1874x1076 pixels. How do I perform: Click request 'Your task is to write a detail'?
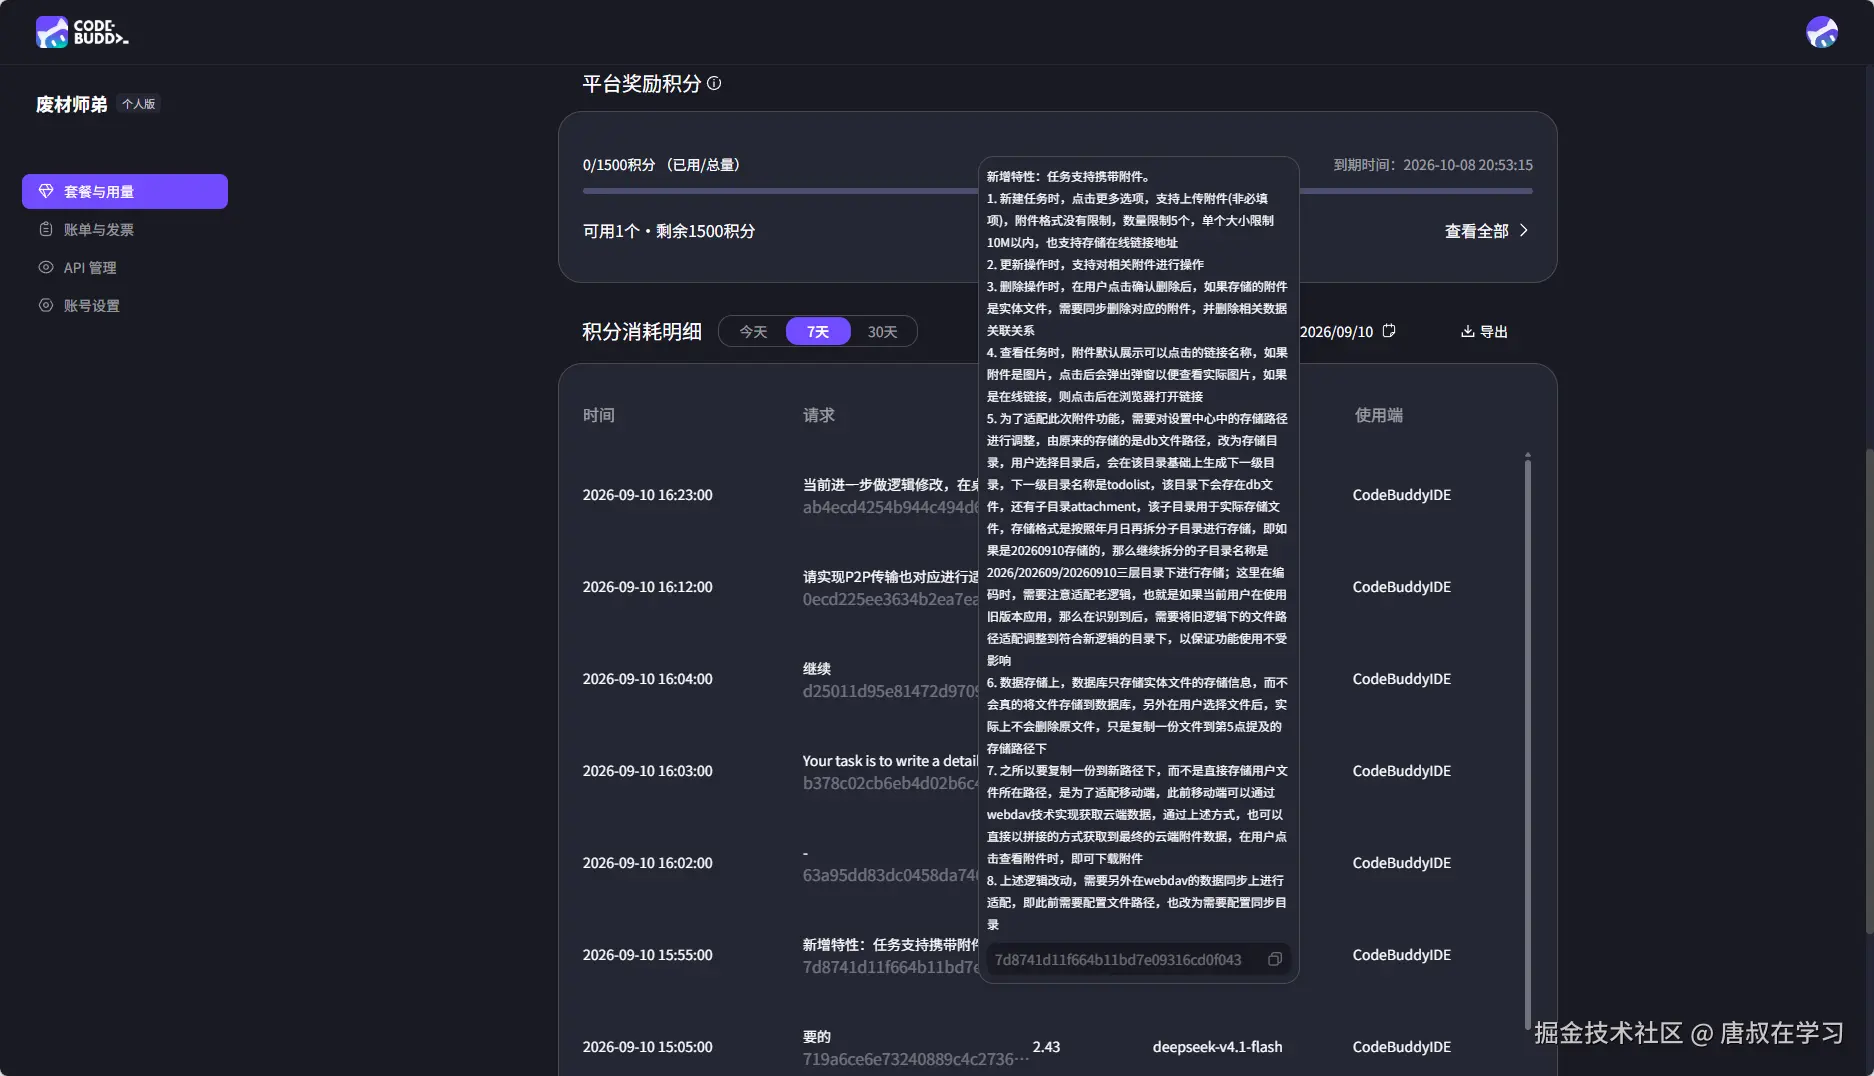[x=890, y=760]
